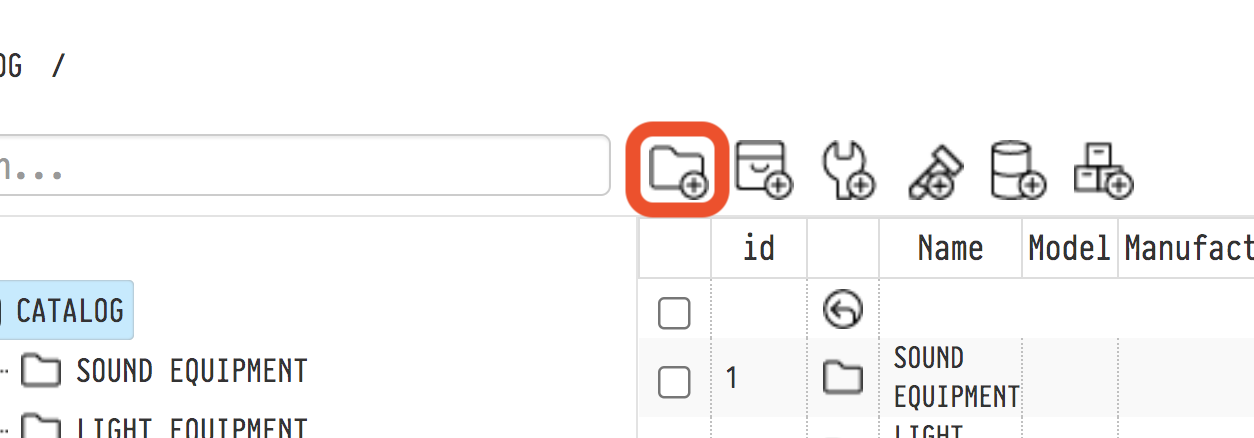Tick the checkbox for row id 1
The width and height of the screenshot is (1254, 438).
(x=674, y=381)
